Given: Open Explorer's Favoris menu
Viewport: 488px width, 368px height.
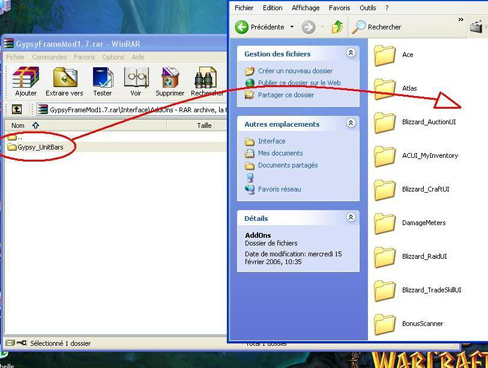Looking at the screenshot, I should pyautogui.click(x=339, y=8).
